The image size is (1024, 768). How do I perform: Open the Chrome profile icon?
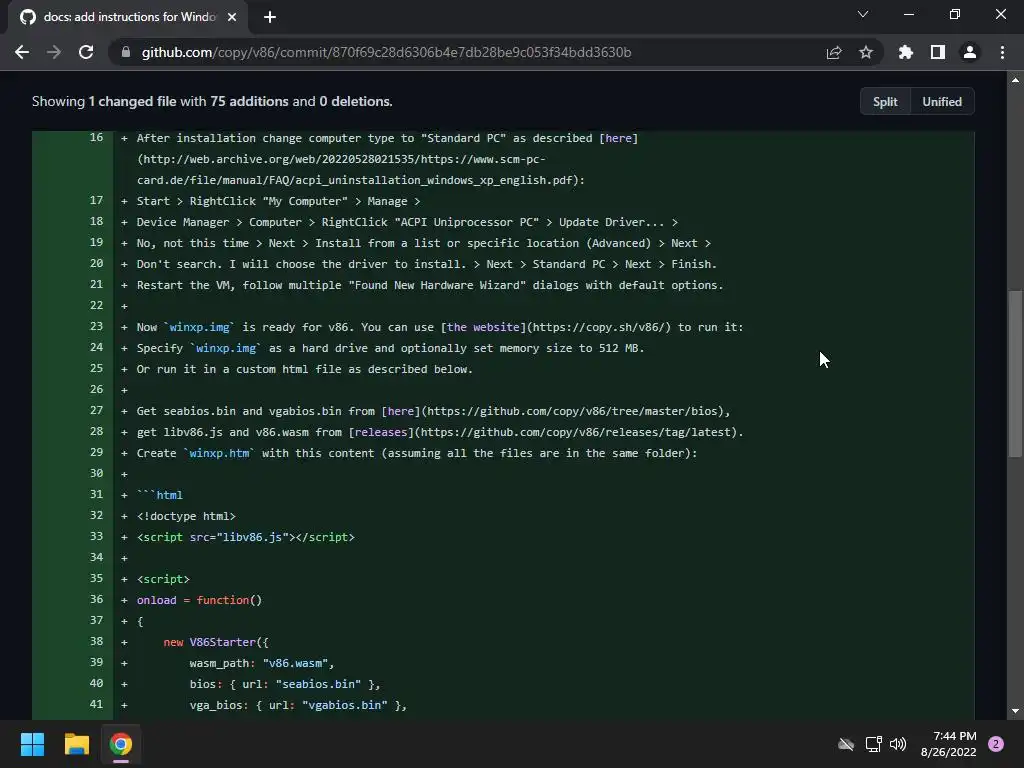[x=970, y=52]
